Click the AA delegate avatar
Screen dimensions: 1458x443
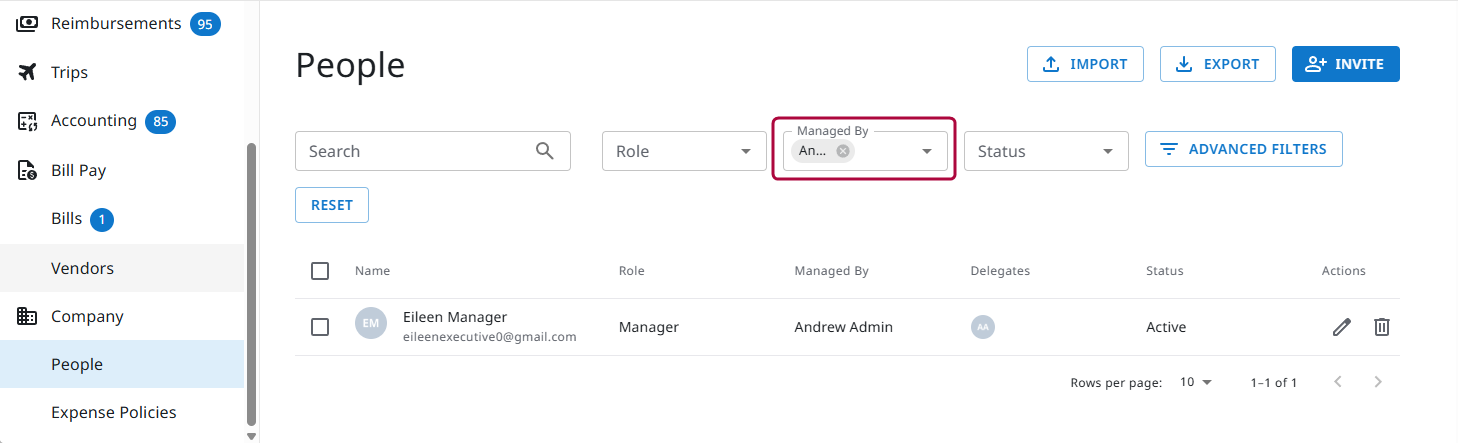(982, 327)
